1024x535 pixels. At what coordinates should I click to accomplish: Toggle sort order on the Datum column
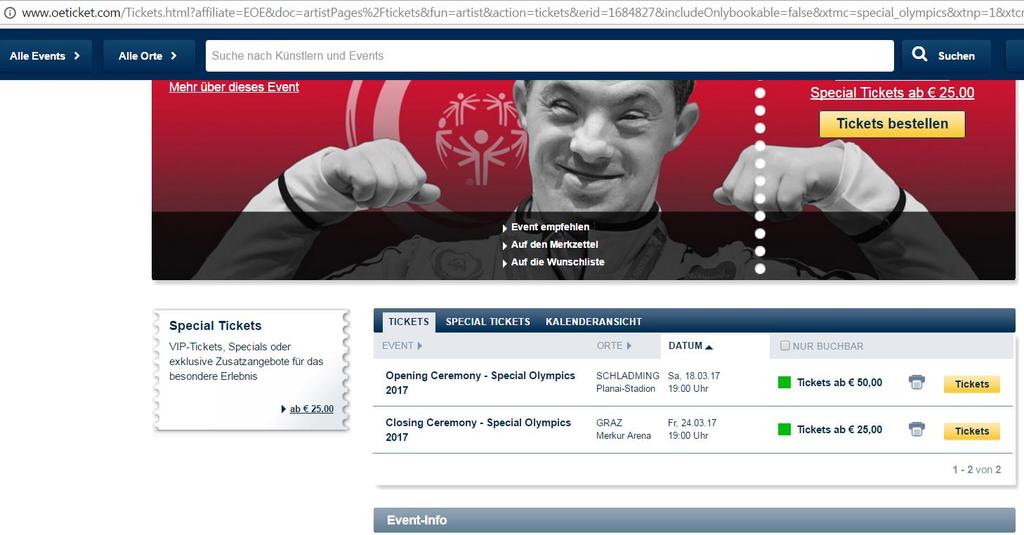690,346
